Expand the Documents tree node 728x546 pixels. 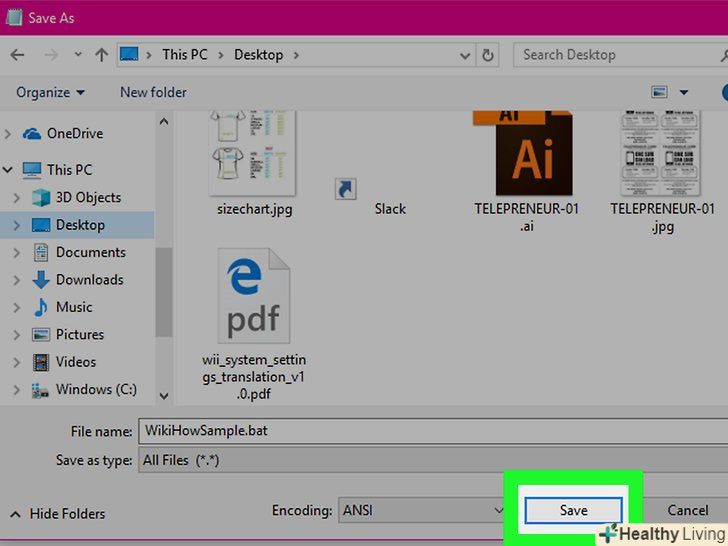17,253
